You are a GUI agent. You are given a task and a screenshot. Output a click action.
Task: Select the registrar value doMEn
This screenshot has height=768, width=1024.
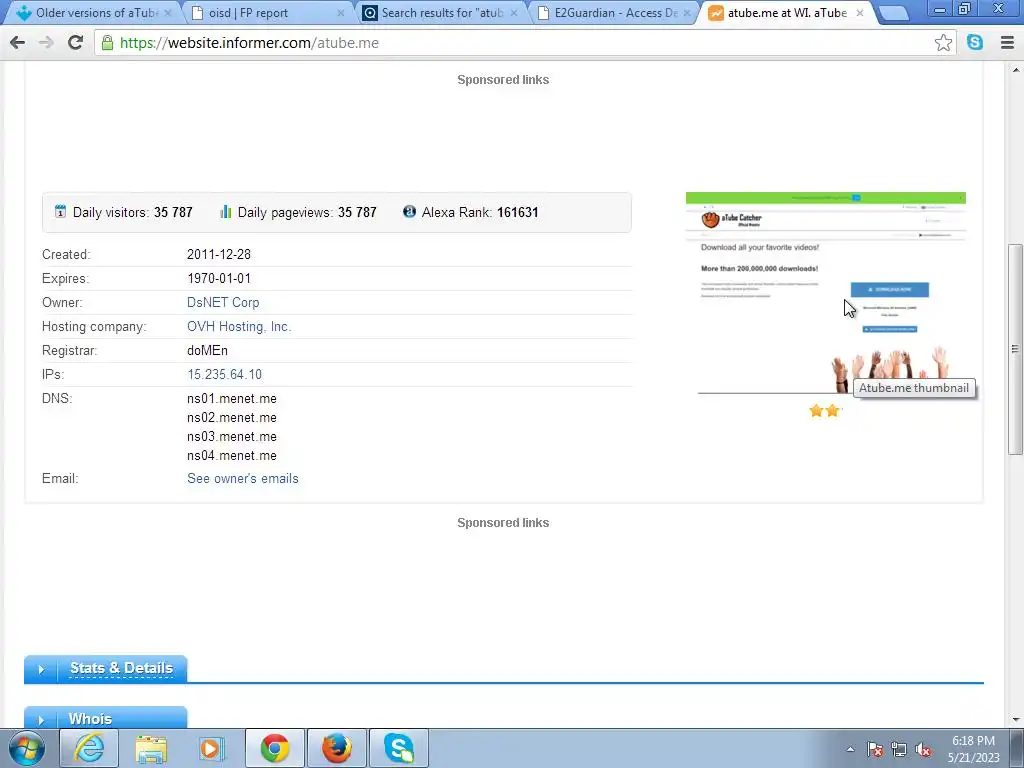pyautogui.click(x=207, y=350)
